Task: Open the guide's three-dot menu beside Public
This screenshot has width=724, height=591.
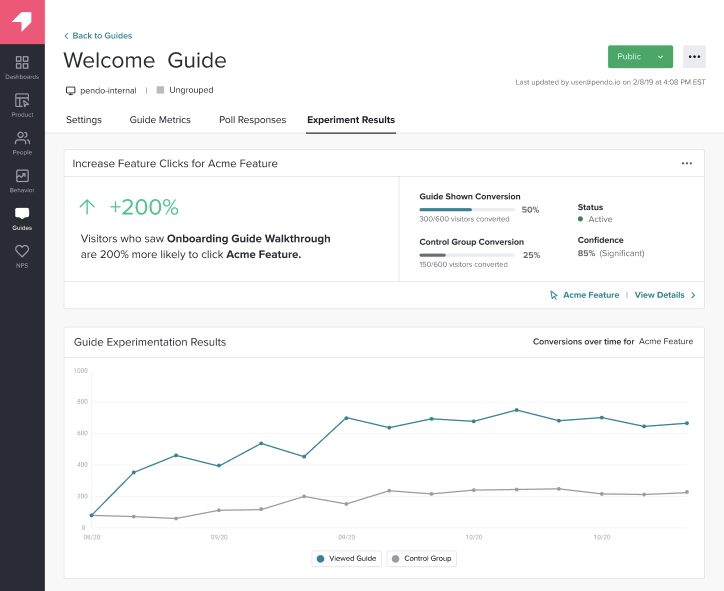Action: [x=694, y=57]
